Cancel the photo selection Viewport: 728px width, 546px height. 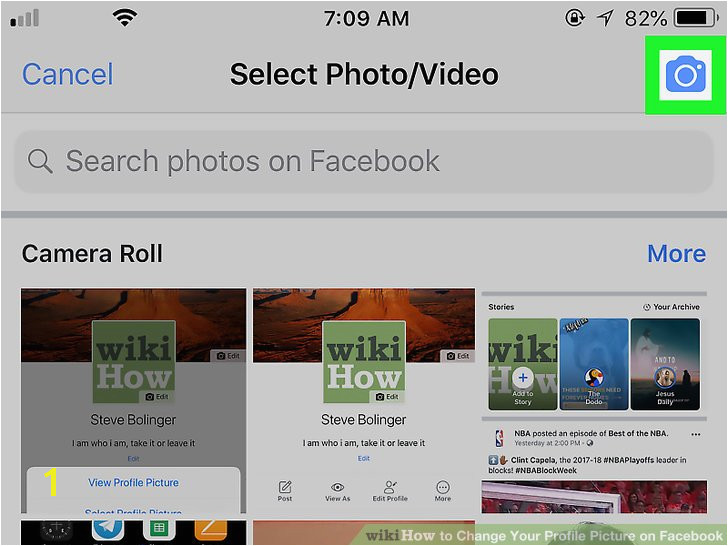coord(68,74)
